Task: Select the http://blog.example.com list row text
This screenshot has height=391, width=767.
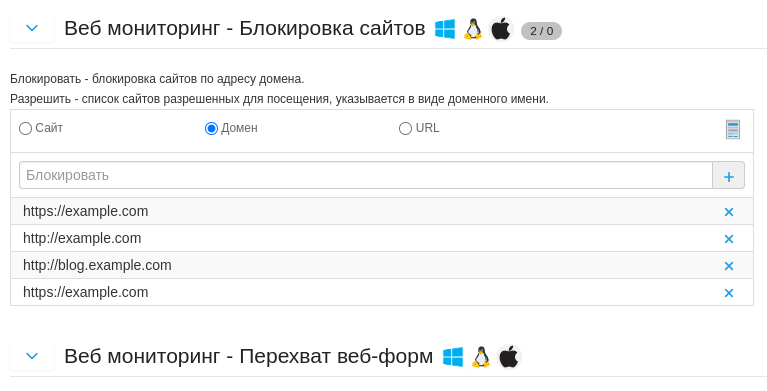Action: 97,265
